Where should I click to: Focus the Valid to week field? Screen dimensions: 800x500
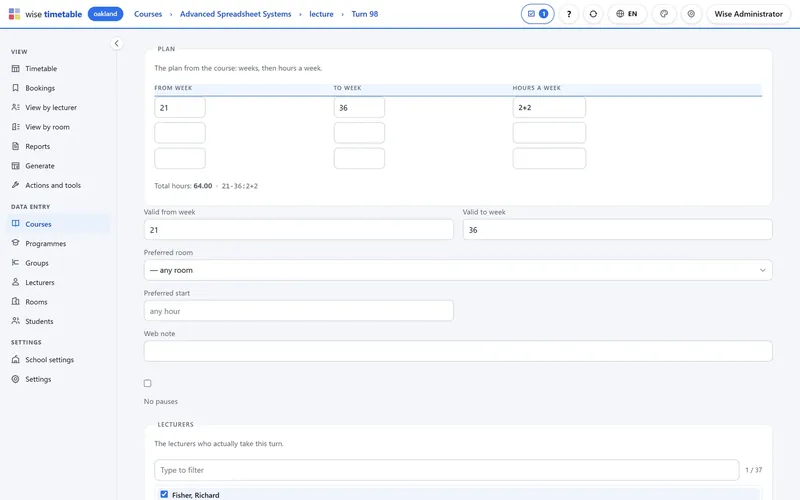click(x=617, y=230)
